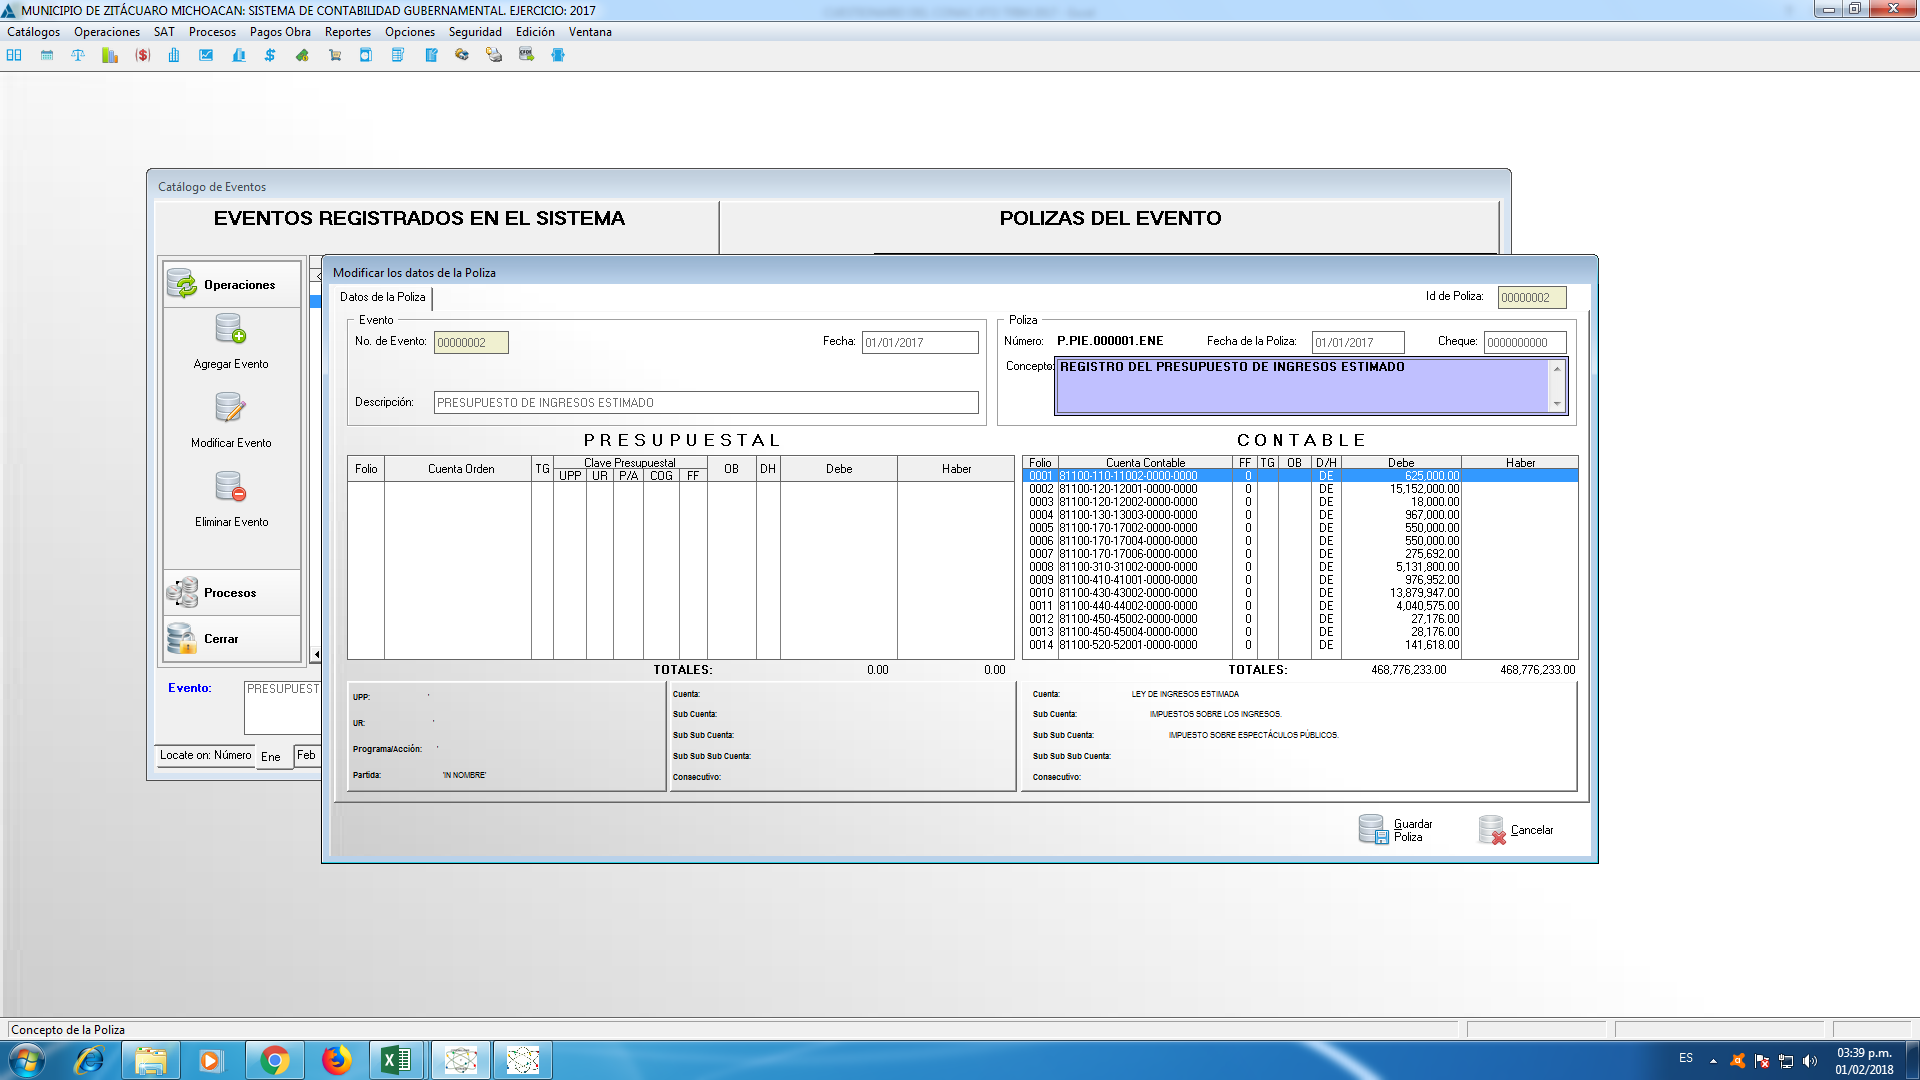Click the Modificar Evento pencil icon
This screenshot has width=1920, height=1080.
coord(231,408)
